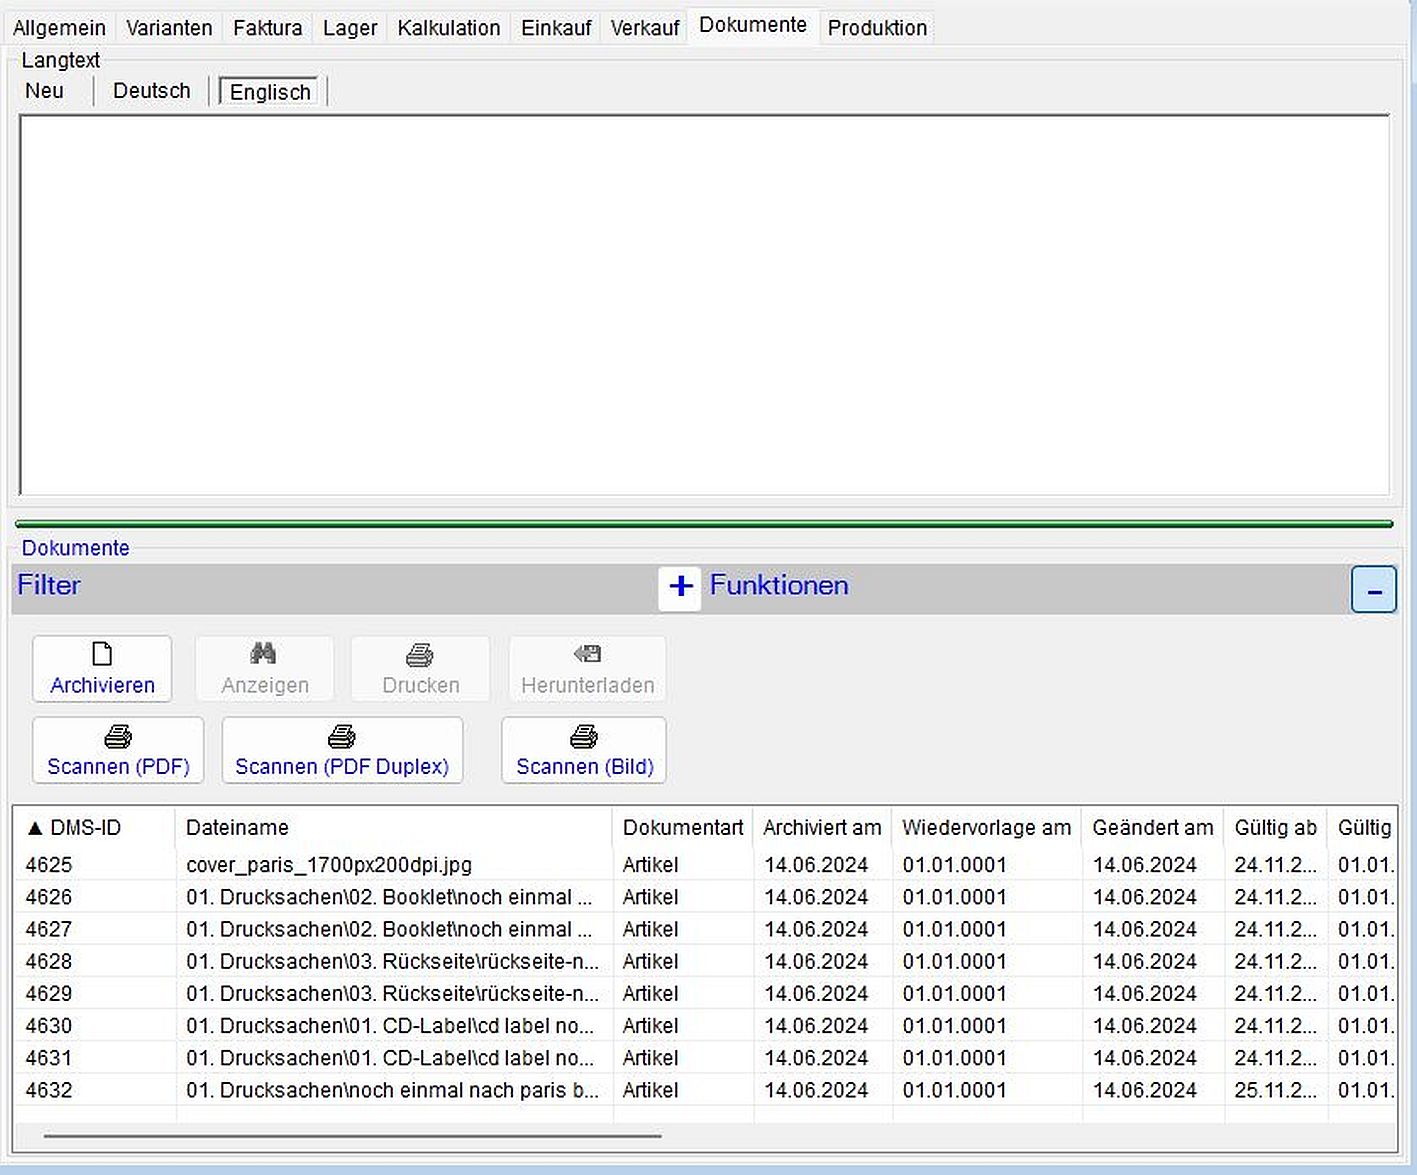Screen dimensions: 1417x1175
Task: Select document row with DMS-ID 4632
Action: click(705, 1090)
